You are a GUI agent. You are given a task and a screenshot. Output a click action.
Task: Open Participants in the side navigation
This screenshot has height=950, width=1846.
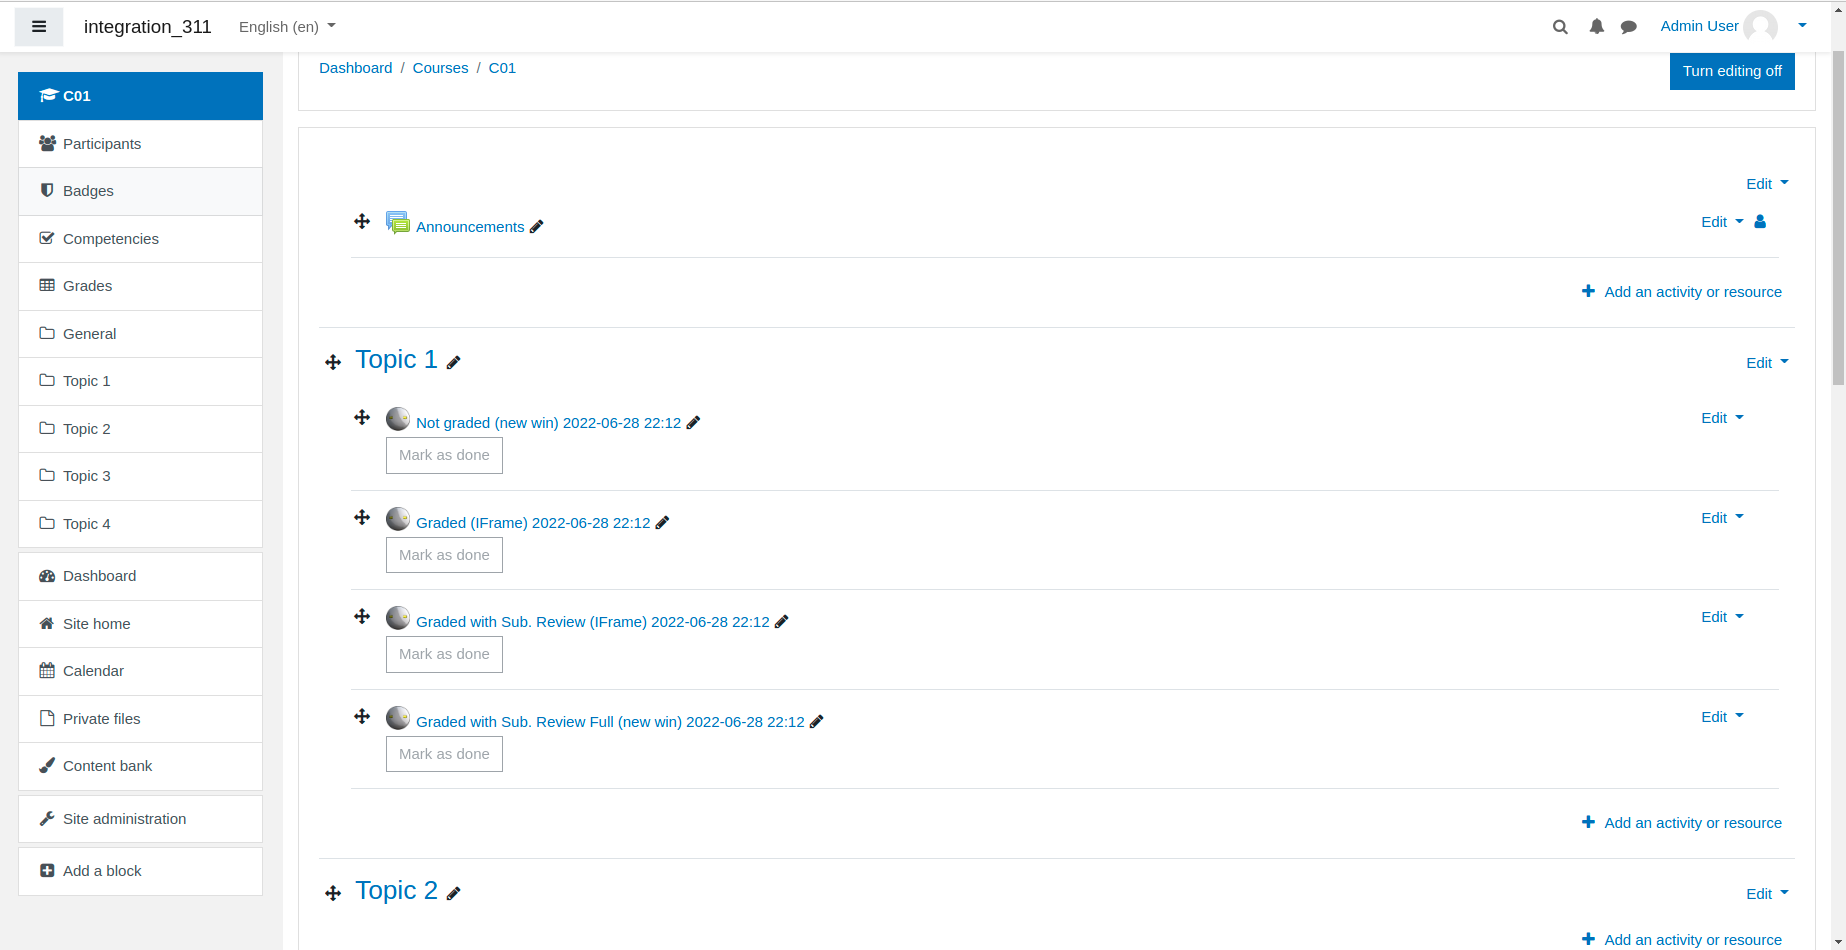pyautogui.click(x=140, y=144)
